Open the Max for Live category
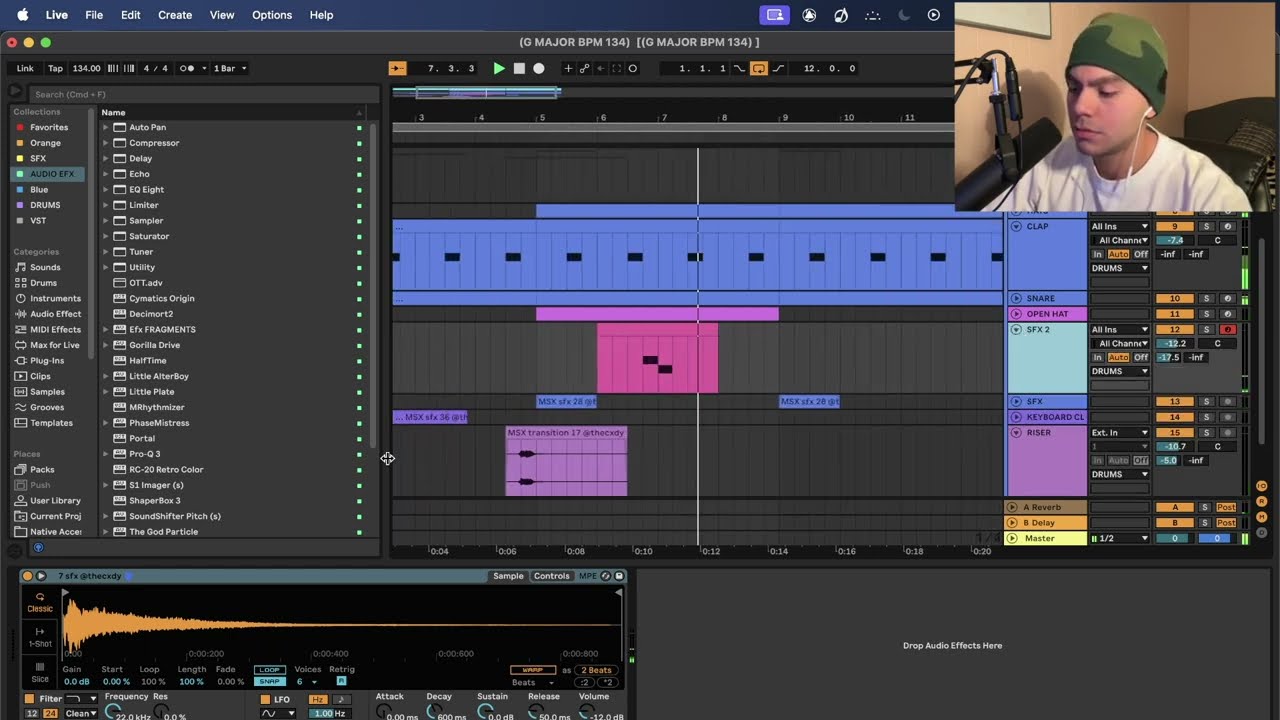This screenshot has width=1280, height=720. coord(55,345)
